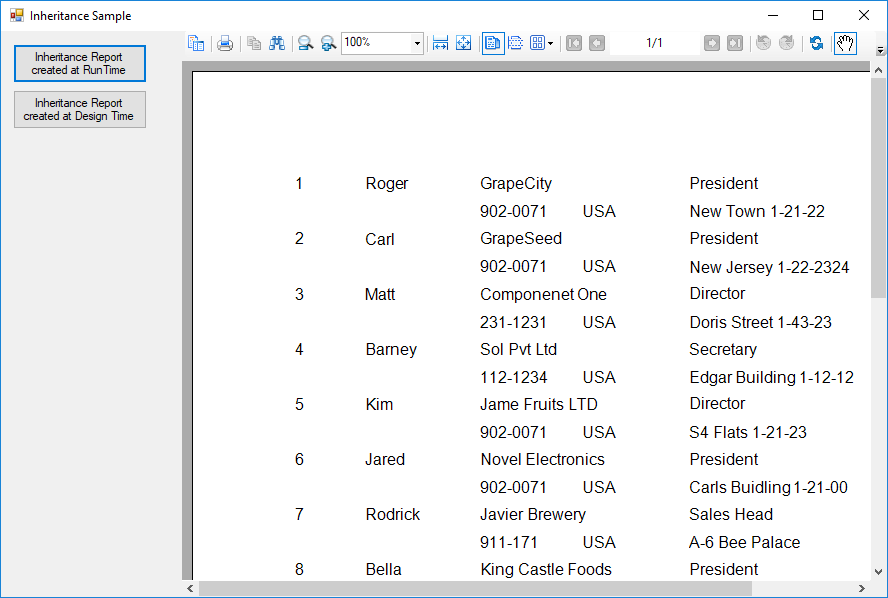Click the page number field 1/1

pos(654,43)
